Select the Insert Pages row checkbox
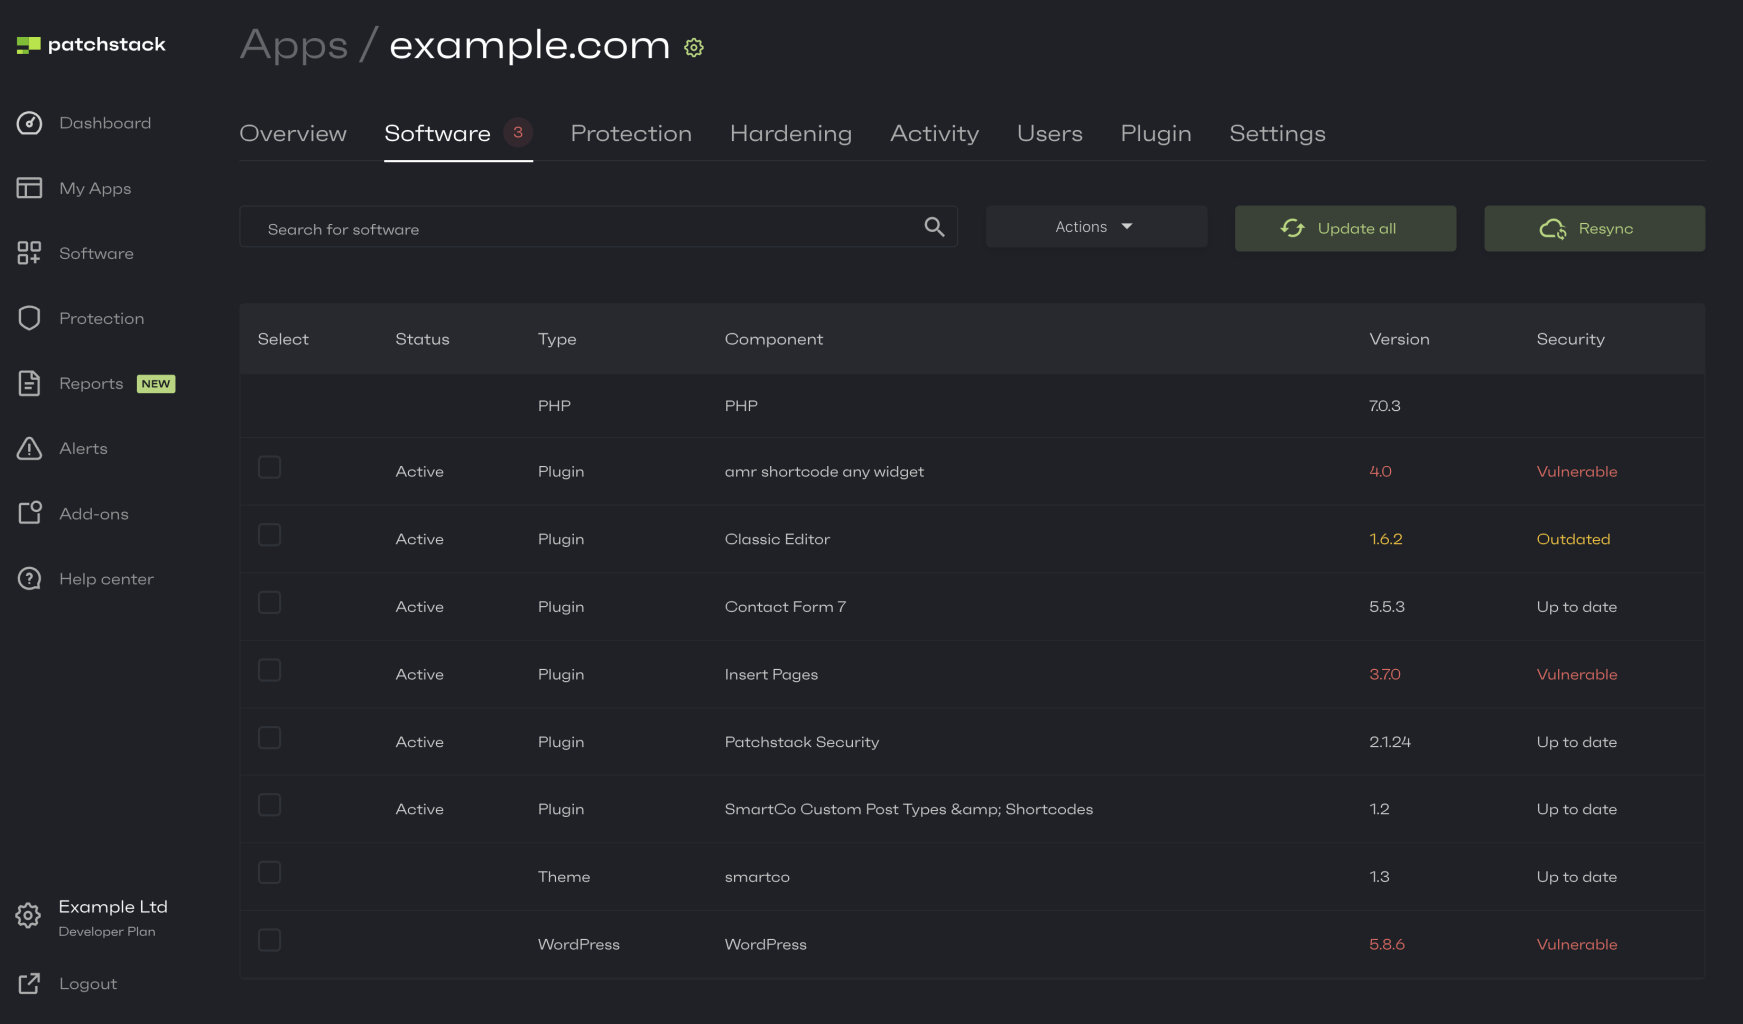The image size is (1743, 1024). (x=270, y=670)
